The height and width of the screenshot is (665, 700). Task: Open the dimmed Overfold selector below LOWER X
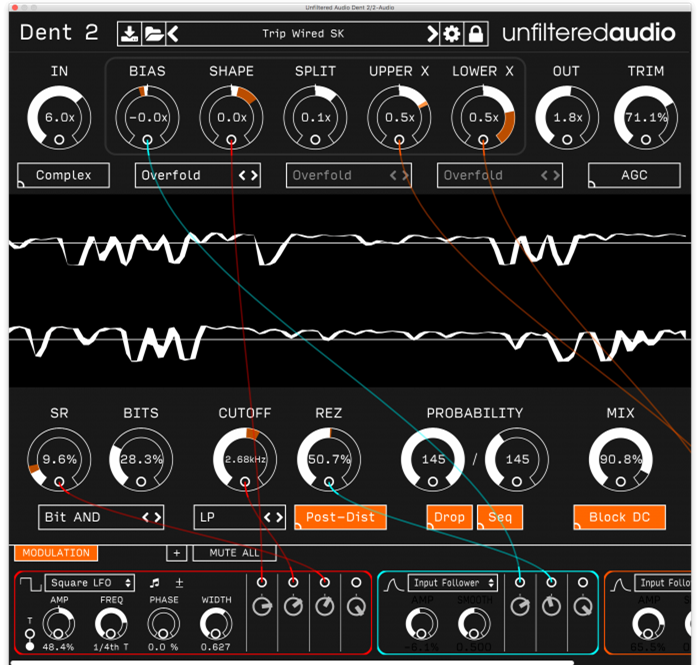[500, 175]
